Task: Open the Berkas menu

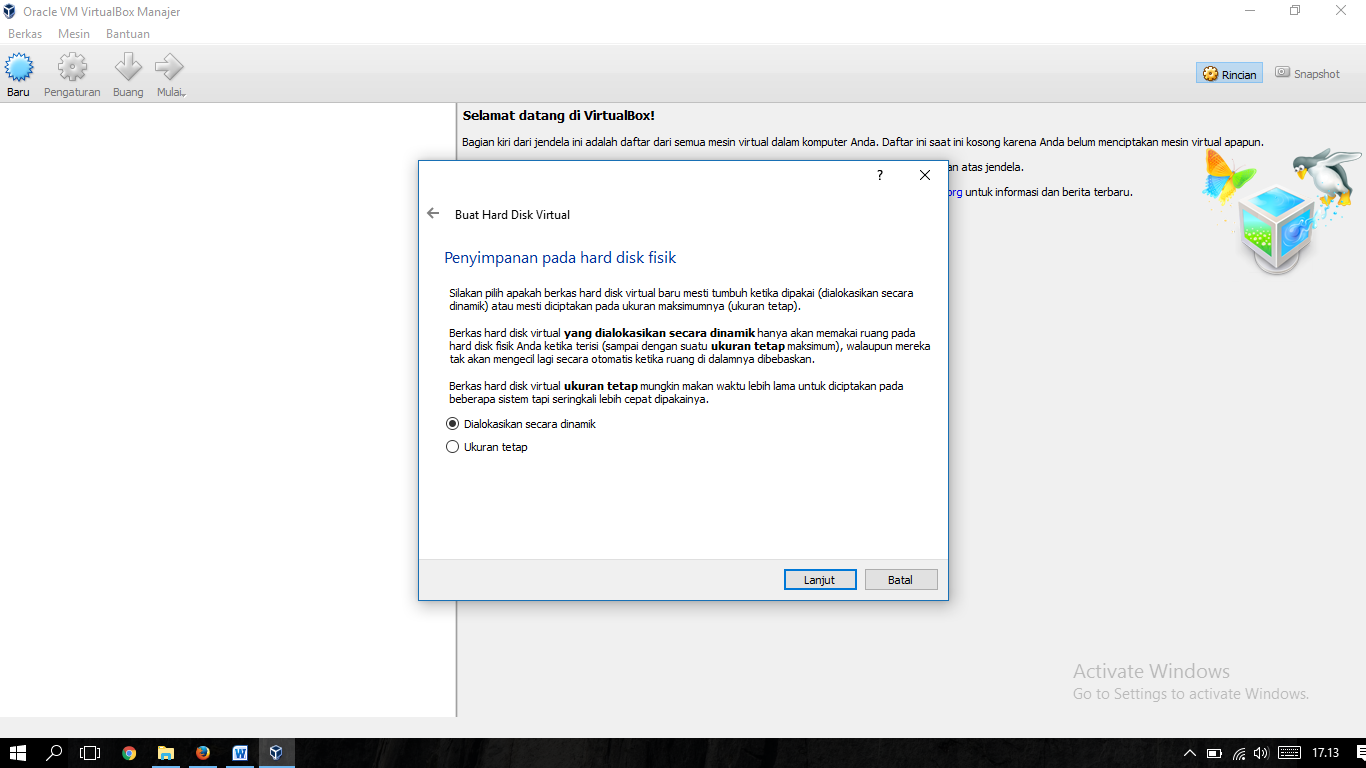Action: coord(25,33)
